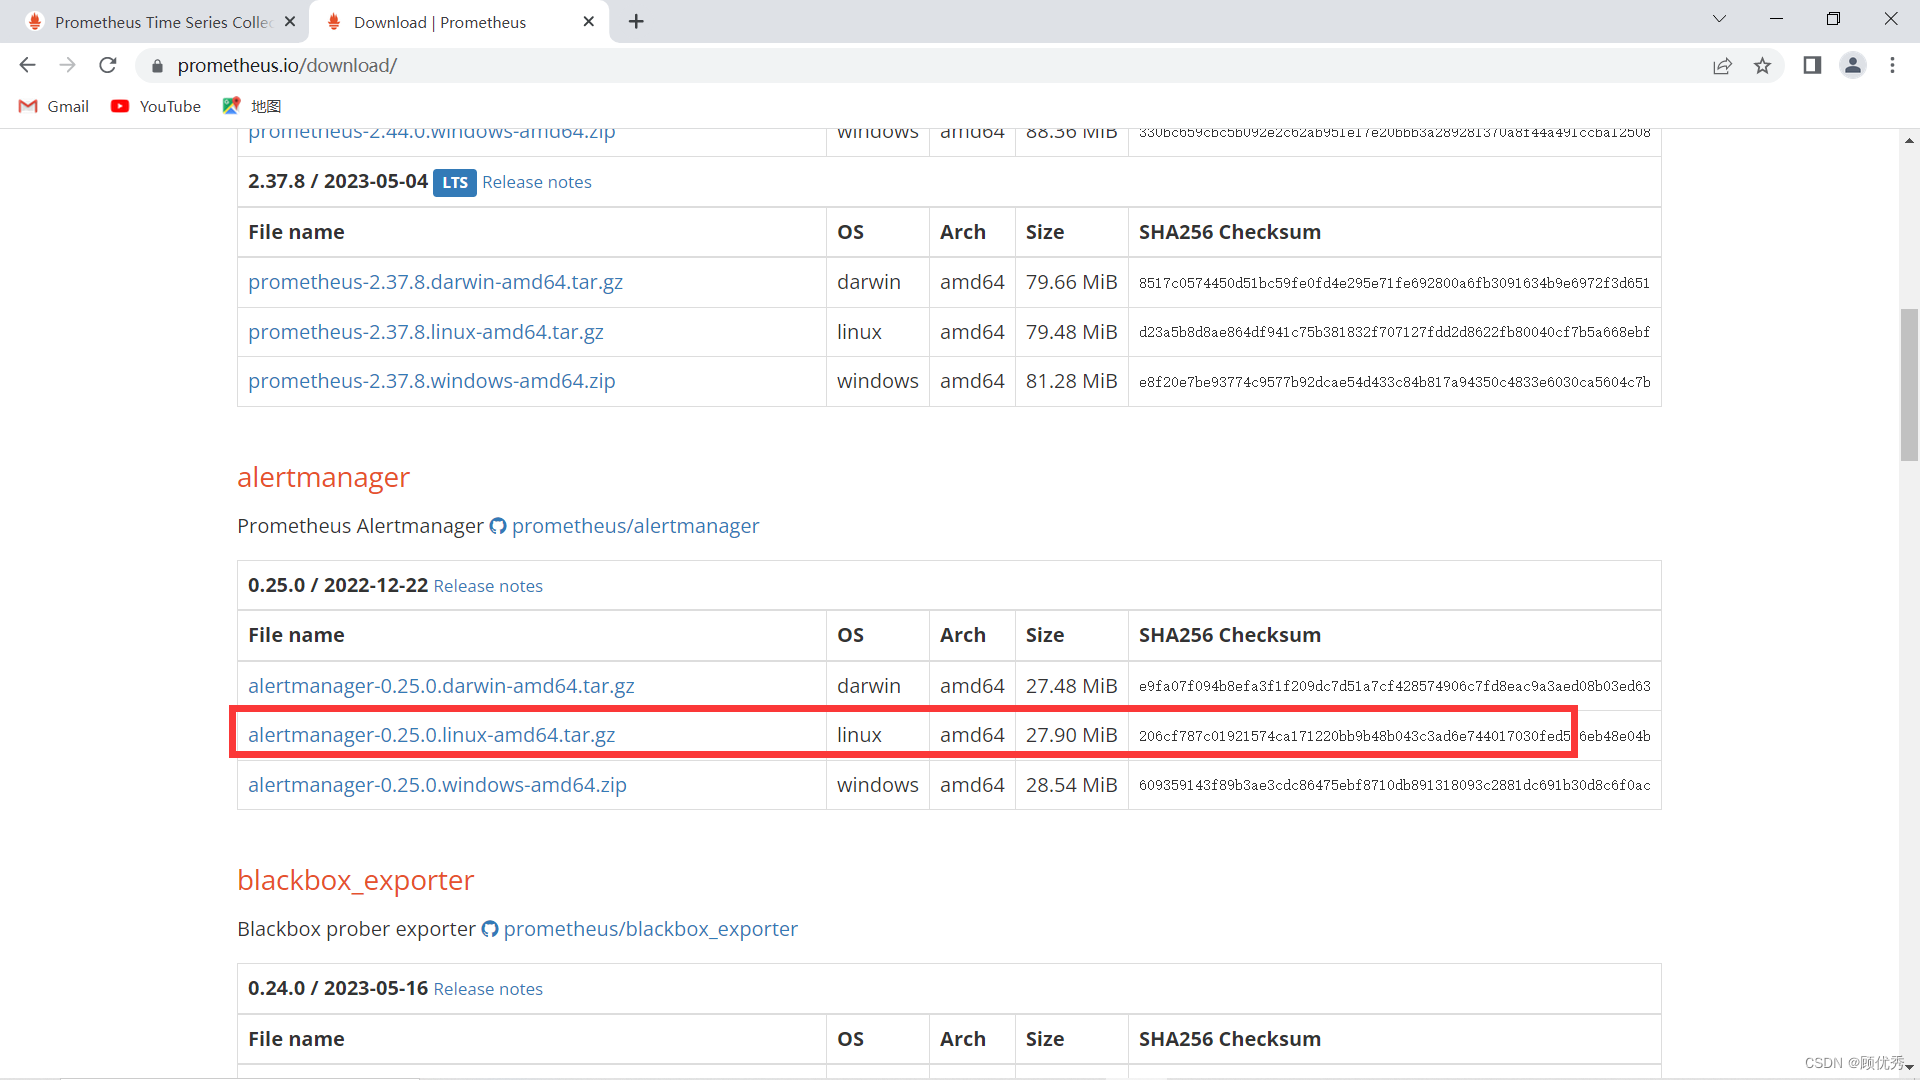1920x1080 pixels.
Task: Switch to the Prometheus Time Series tab
Action: (x=150, y=21)
